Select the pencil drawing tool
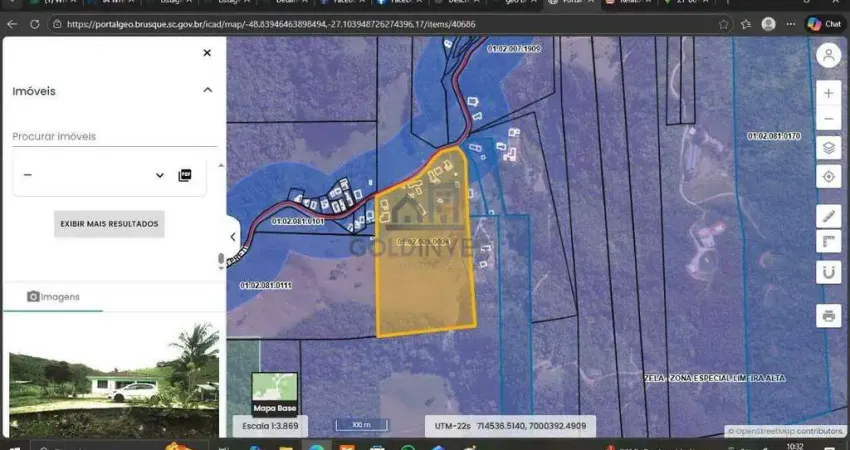850x450 pixels. pyautogui.click(x=828, y=215)
